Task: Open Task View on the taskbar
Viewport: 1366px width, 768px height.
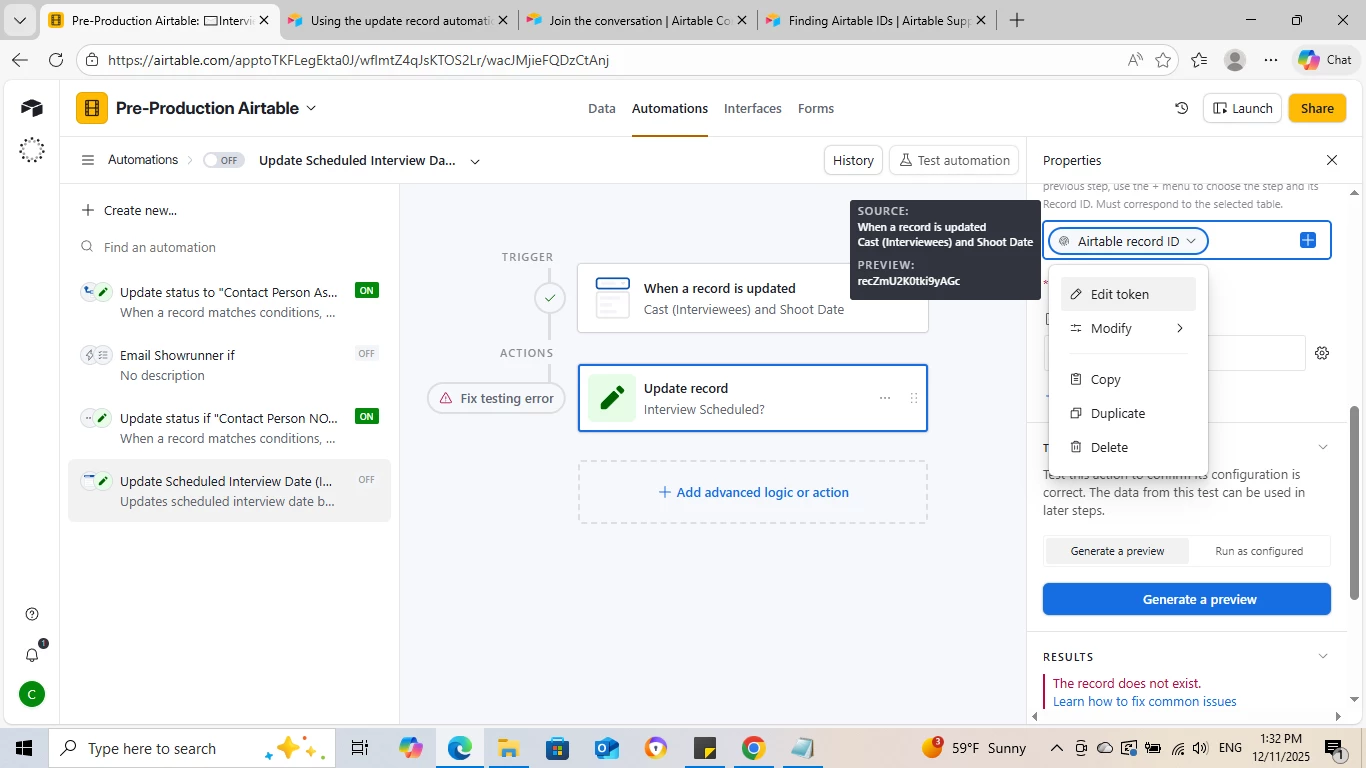Action: [x=360, y=748]
